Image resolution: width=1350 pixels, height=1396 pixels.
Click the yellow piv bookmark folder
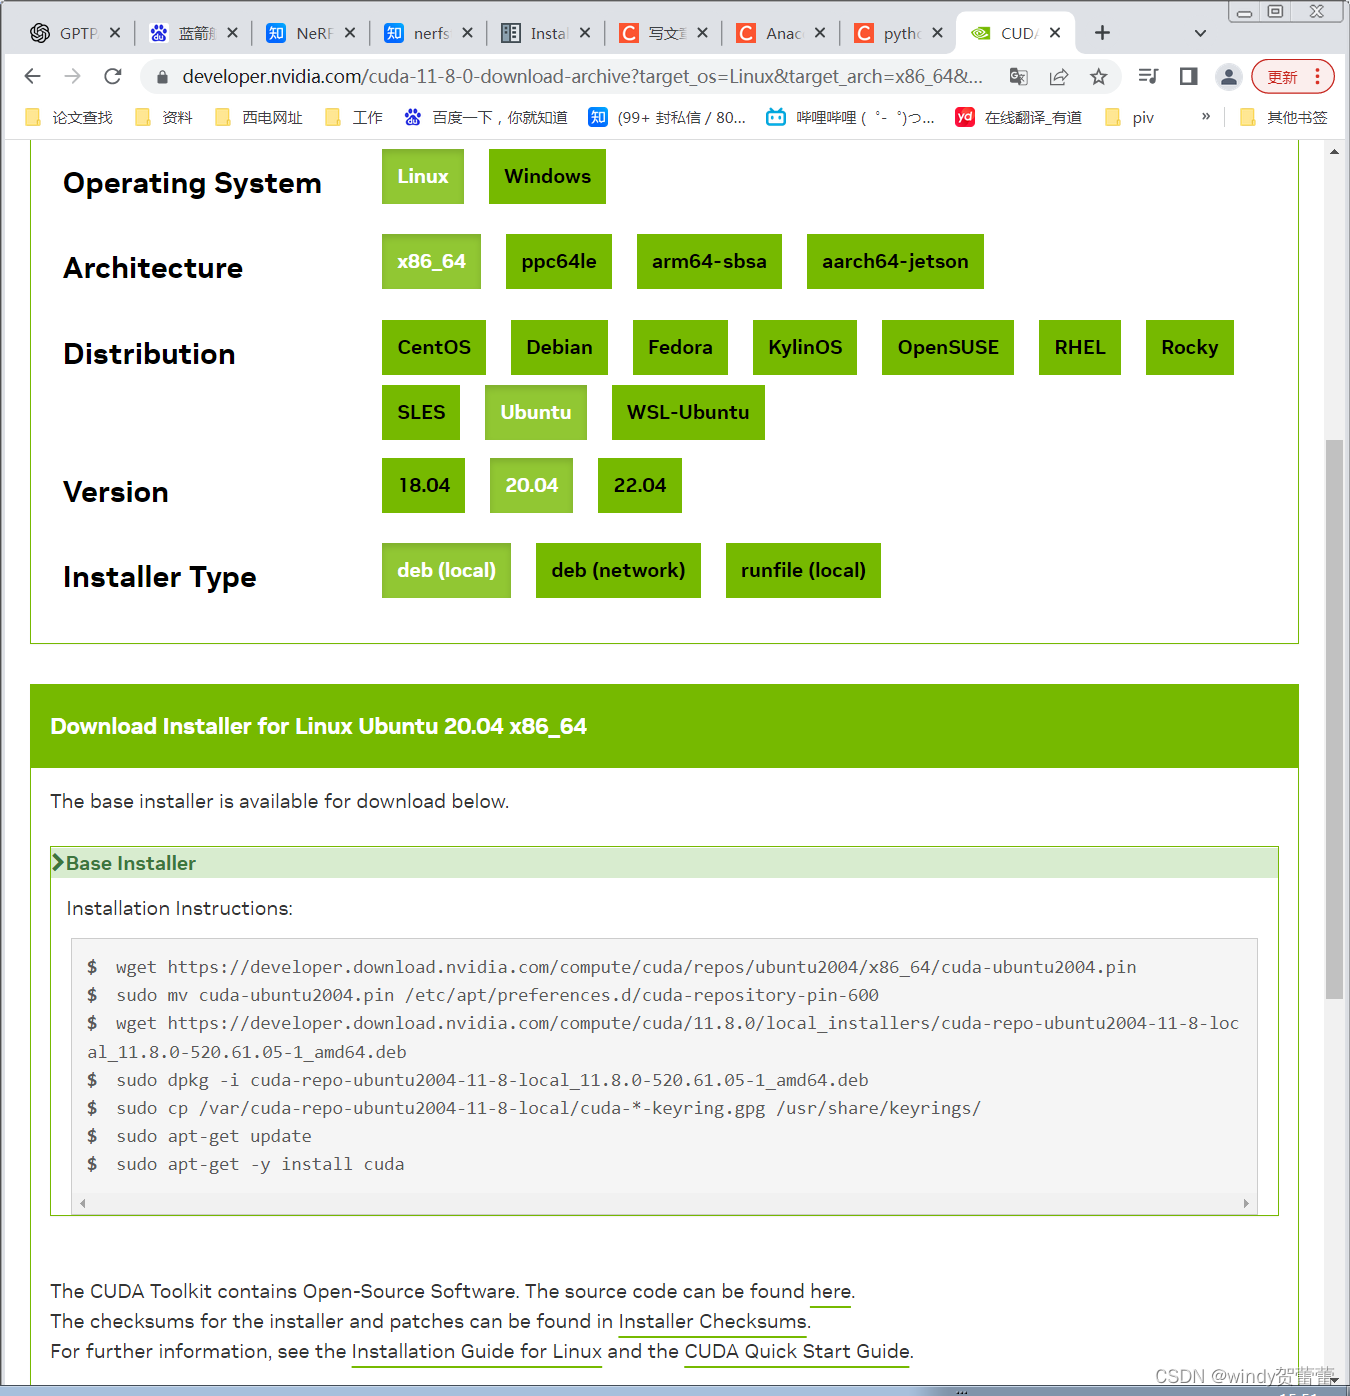click(1131, 117)
